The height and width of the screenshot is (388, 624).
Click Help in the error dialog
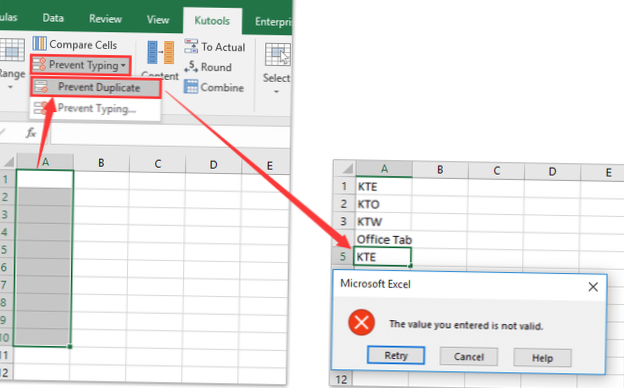click(x=542, y=358)
